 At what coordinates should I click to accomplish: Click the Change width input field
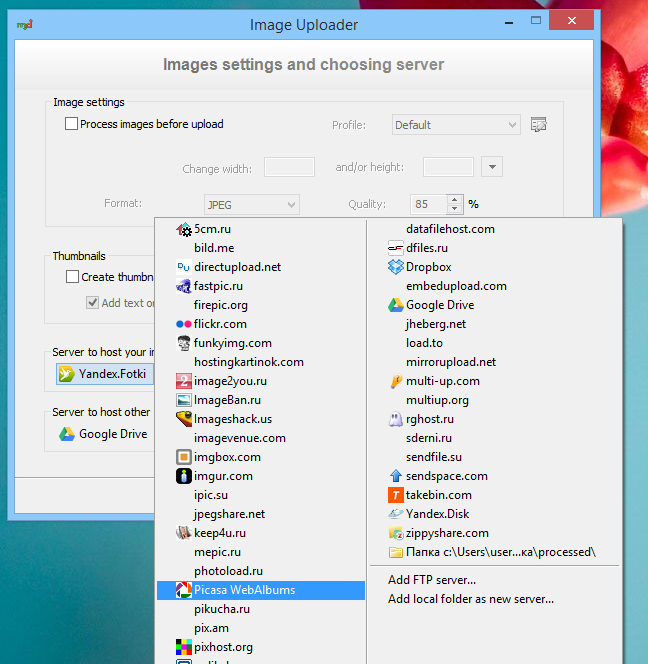click(x=289, y=167)
